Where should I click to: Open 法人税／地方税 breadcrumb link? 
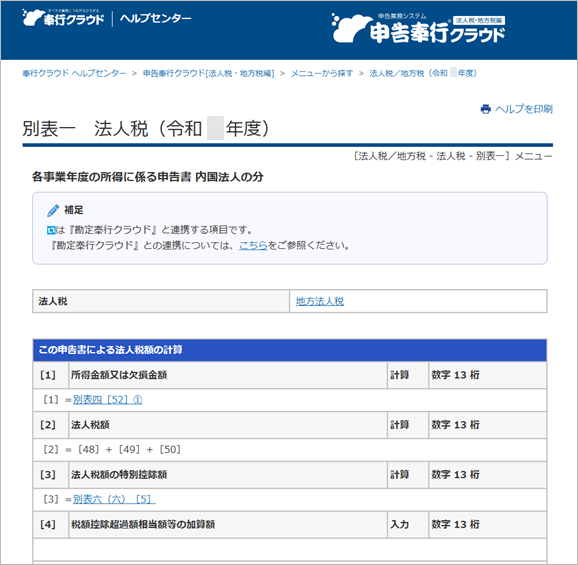point(423,73)
